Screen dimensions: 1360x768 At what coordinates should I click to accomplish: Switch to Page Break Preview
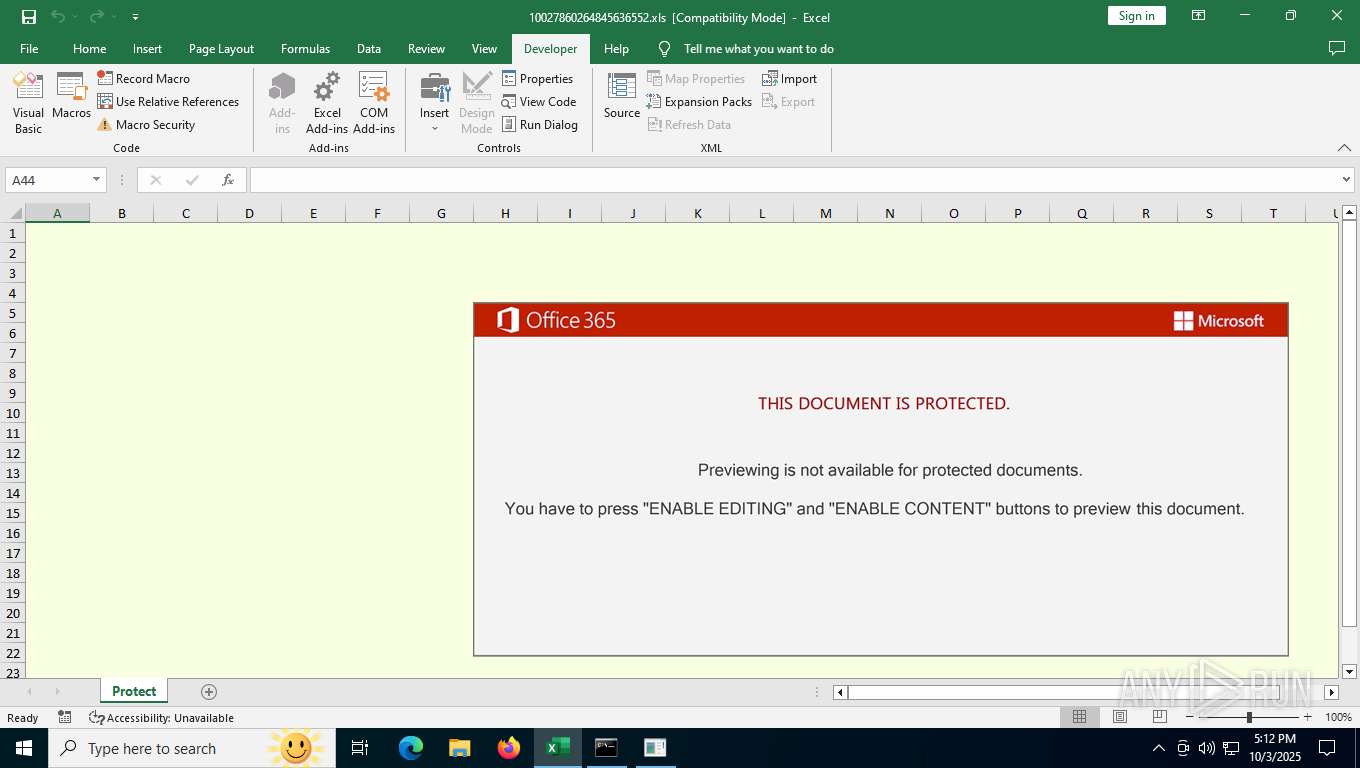pyautogui.click(x=1160, y=717)
